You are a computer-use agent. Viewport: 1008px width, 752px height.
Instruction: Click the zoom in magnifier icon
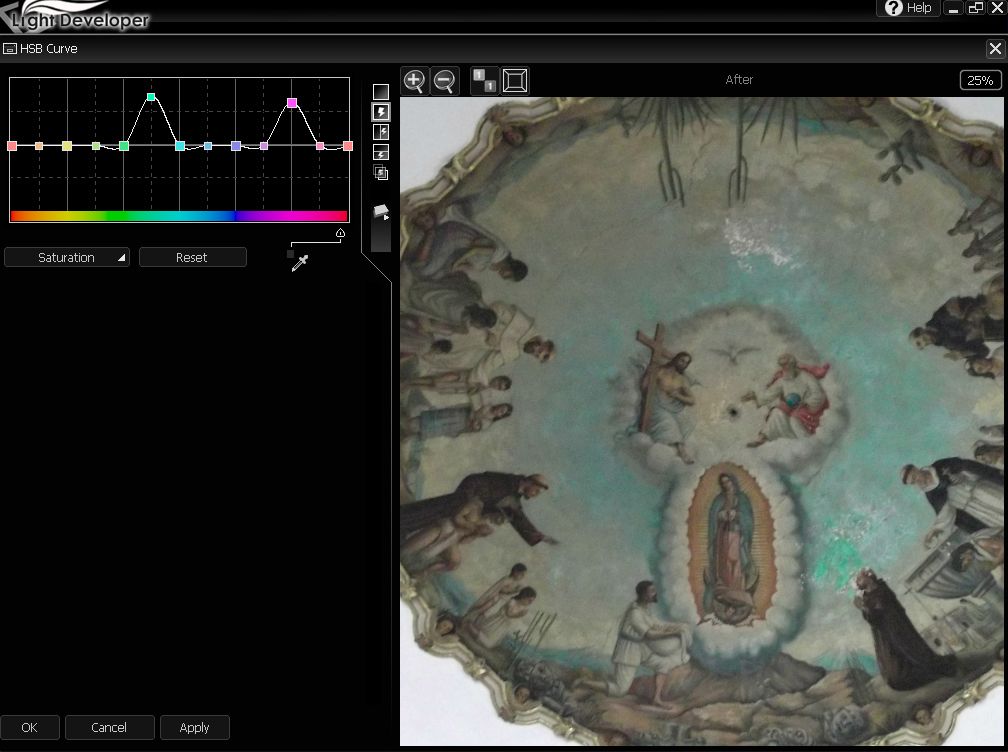tap(414, 81)
